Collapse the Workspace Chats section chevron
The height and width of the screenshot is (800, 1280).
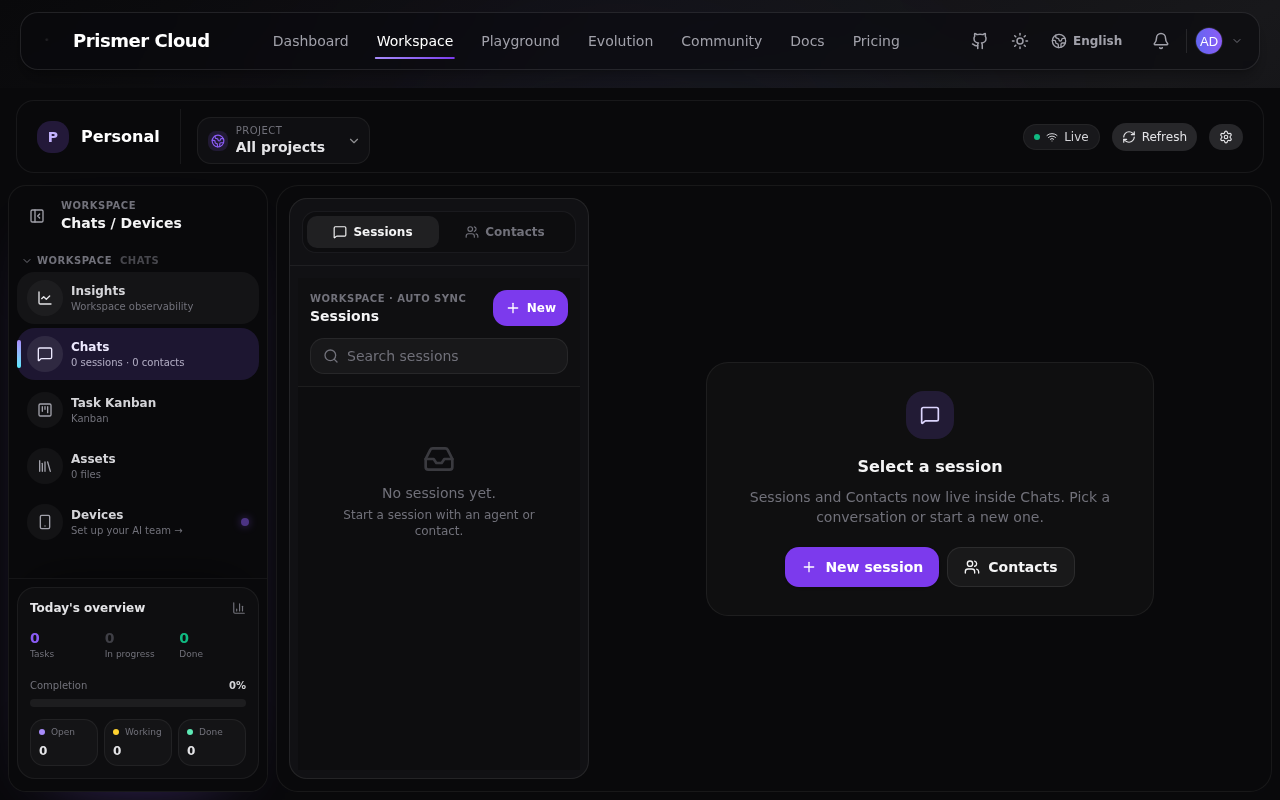(27, 261)
